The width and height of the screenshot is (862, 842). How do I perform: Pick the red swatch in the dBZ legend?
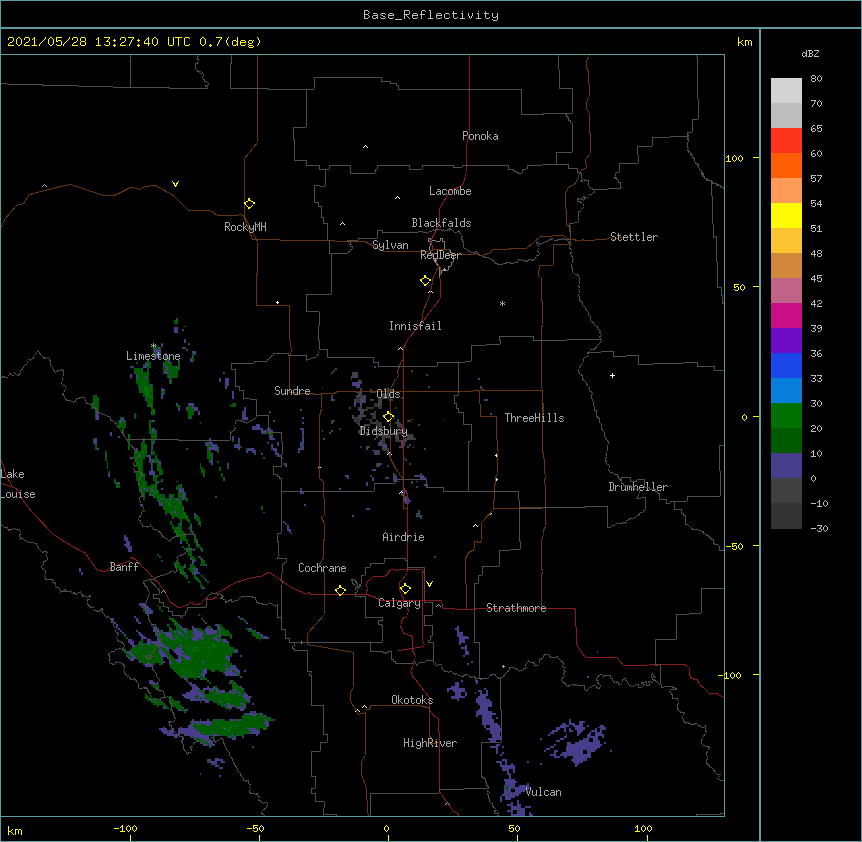pyautogui.click(x=786, y=140)
